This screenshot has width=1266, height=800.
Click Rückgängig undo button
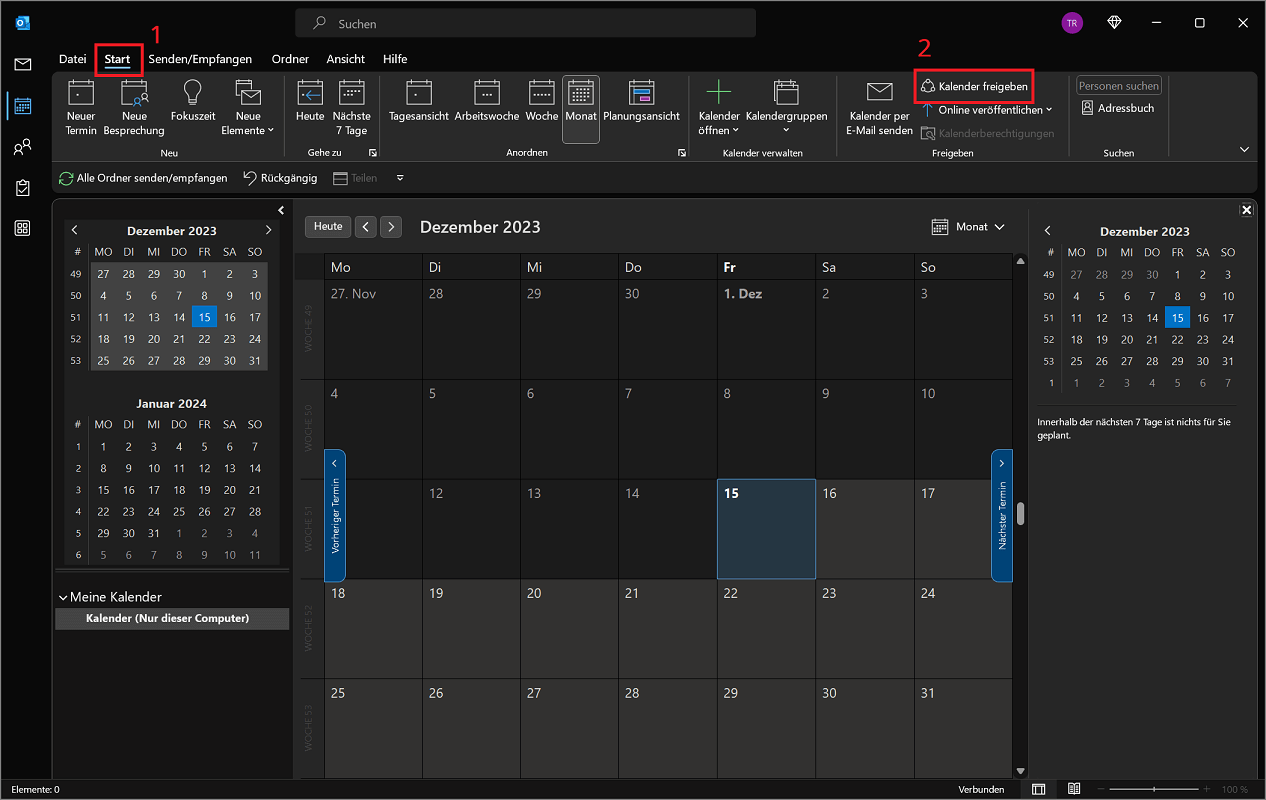click(x=280, y=178)
